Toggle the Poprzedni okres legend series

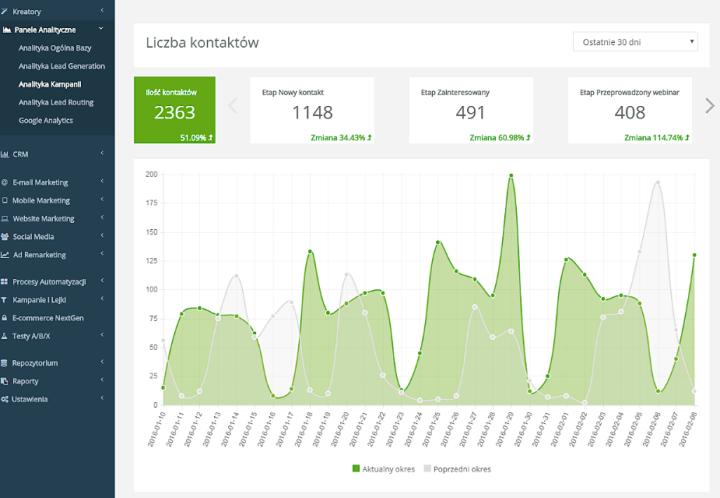[457, 468]
